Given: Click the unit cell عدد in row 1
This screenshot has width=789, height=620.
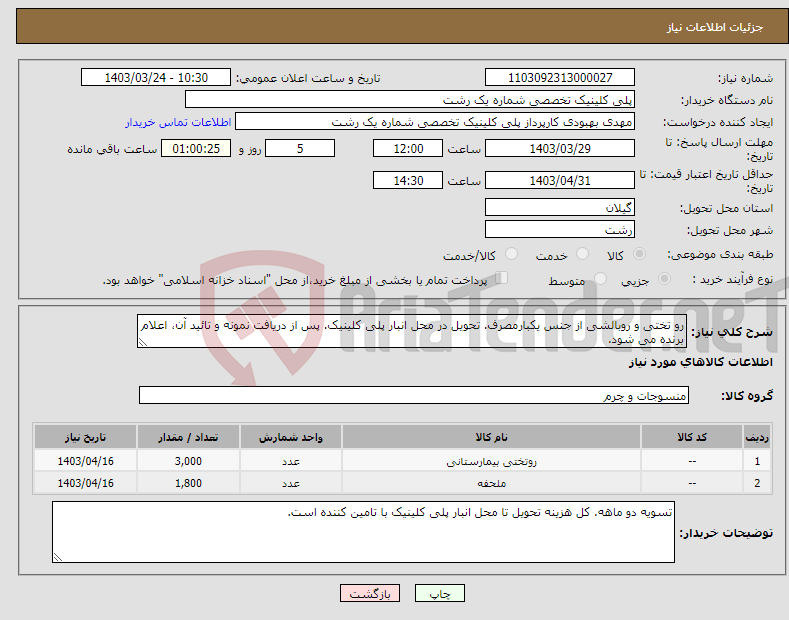Looking at the screenshot, I should tap(291, 461).
